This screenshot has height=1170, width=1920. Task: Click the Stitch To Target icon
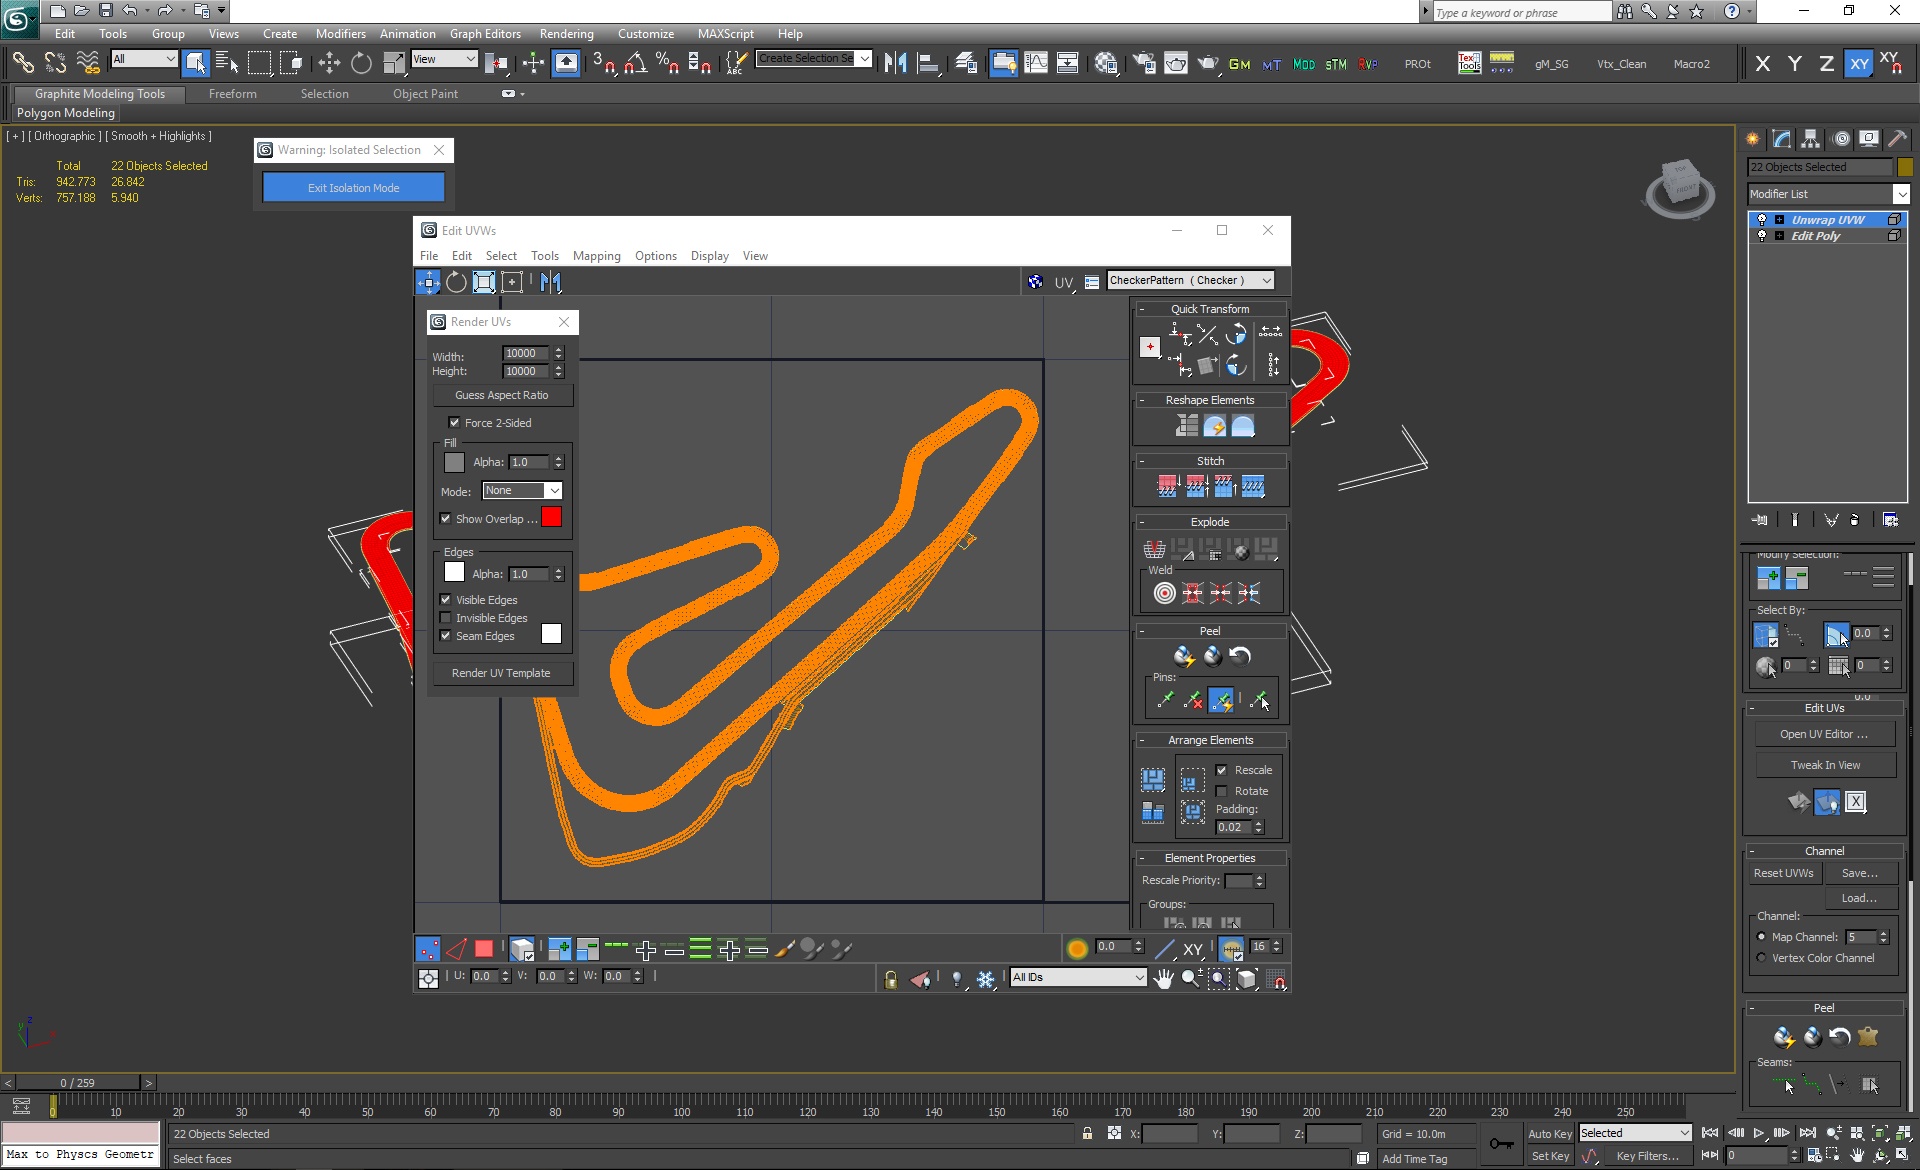(x=1168, y=487)
